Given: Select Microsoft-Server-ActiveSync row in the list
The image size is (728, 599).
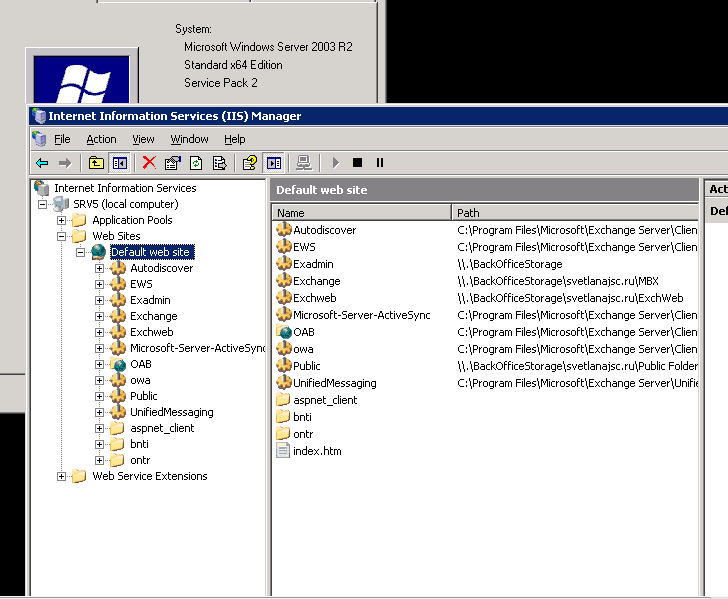Looking at the screenshot, I should coord(485,315).
